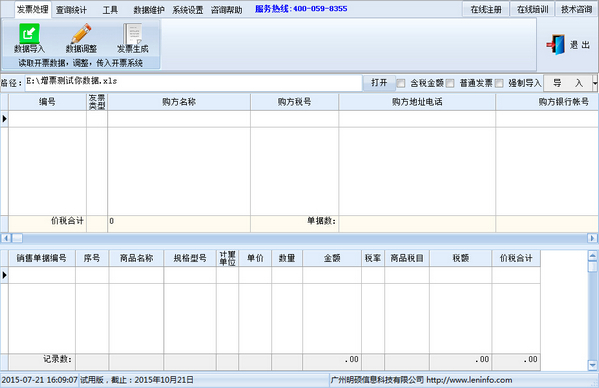The height and width of the screenshot is (388, 599).
Task: Click the 记录数 summary cell
Action: click(x=42, y=362)
